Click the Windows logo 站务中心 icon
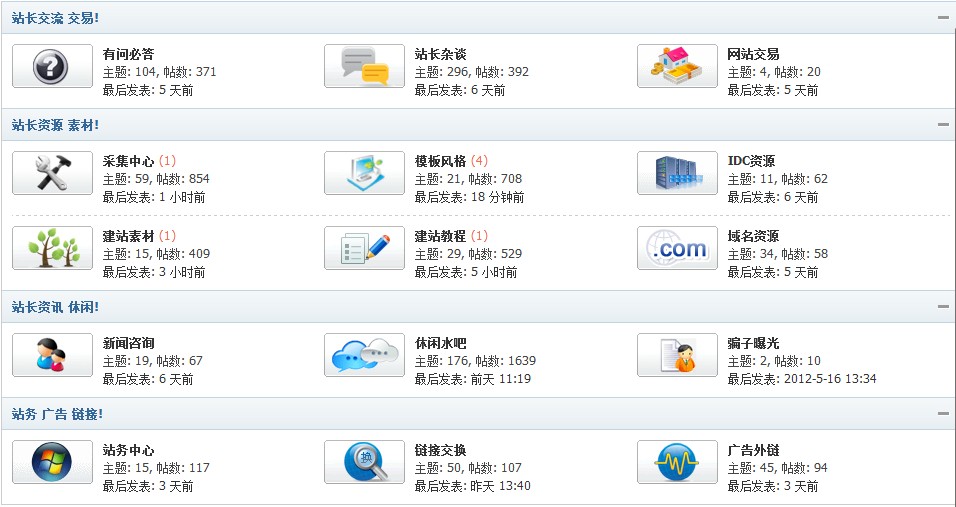The width and height of the screenshot is (956, 507). tap(52, 463)
